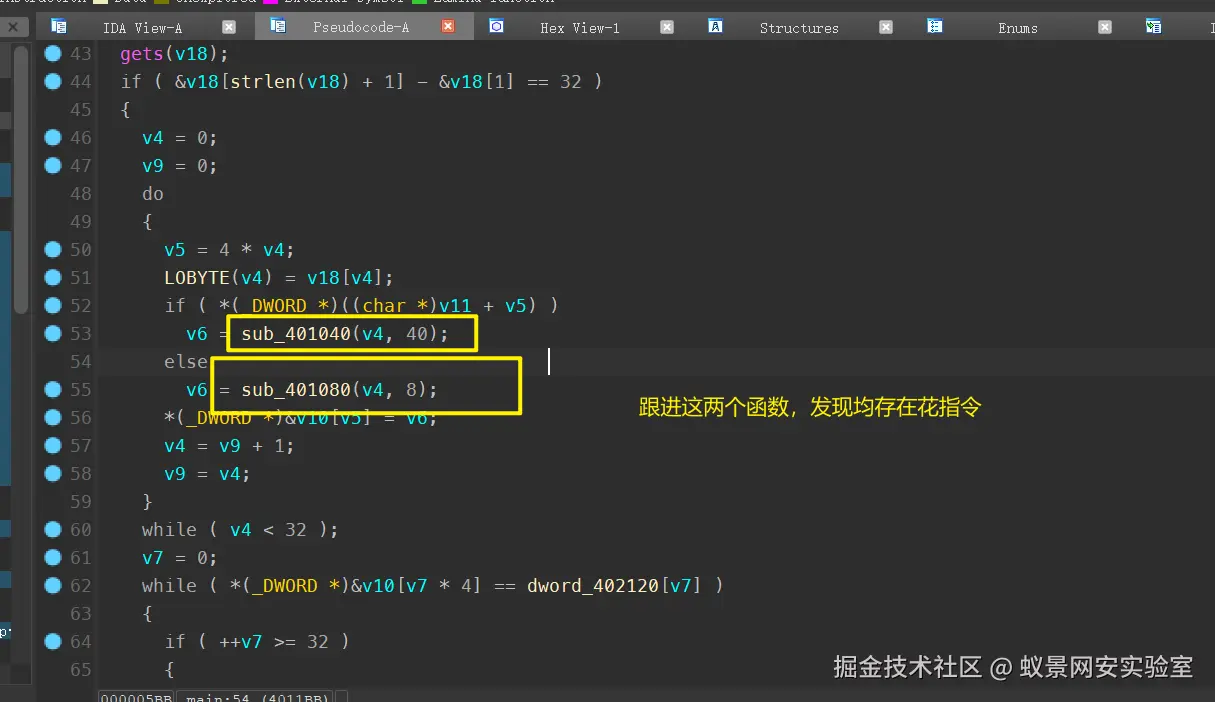Click 'v5 = 4 * v4;' statement

230,249
